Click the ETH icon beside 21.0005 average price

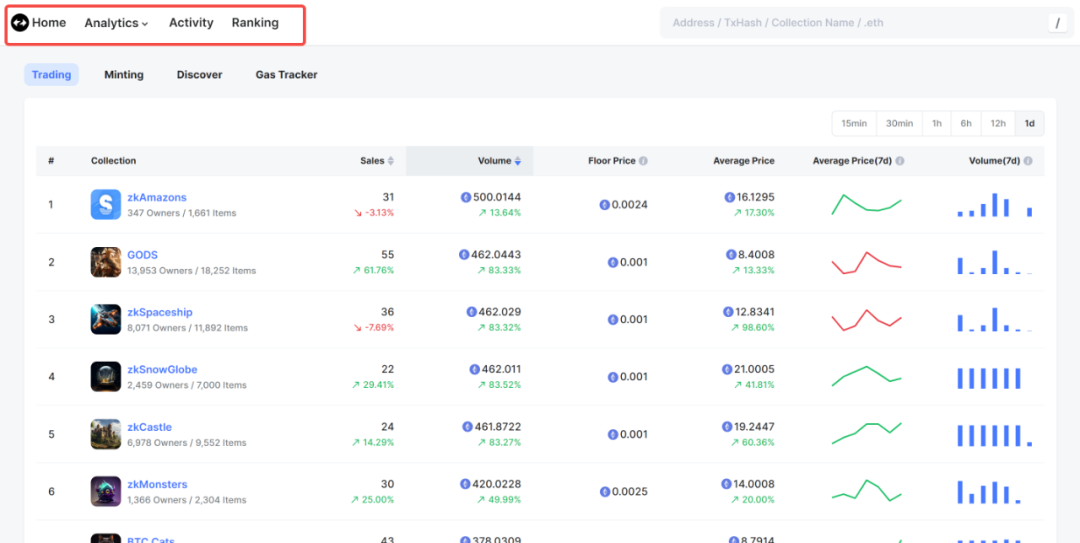727,369
